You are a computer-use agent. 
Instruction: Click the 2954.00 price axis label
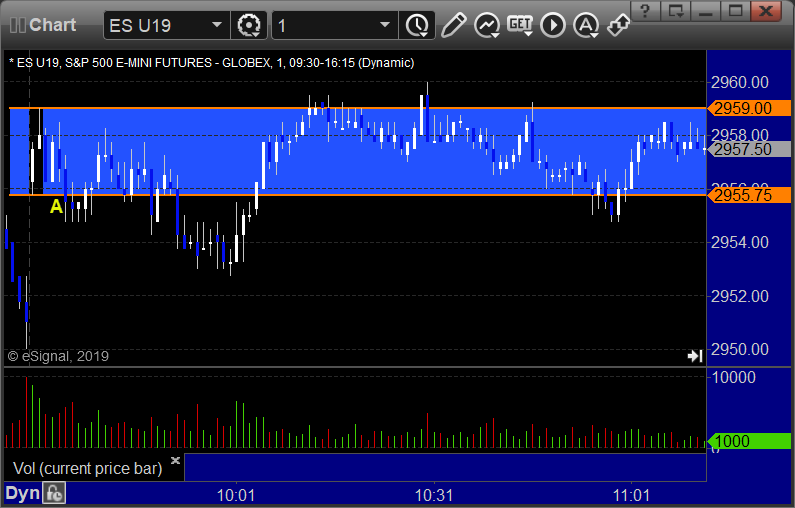(740, 242)
